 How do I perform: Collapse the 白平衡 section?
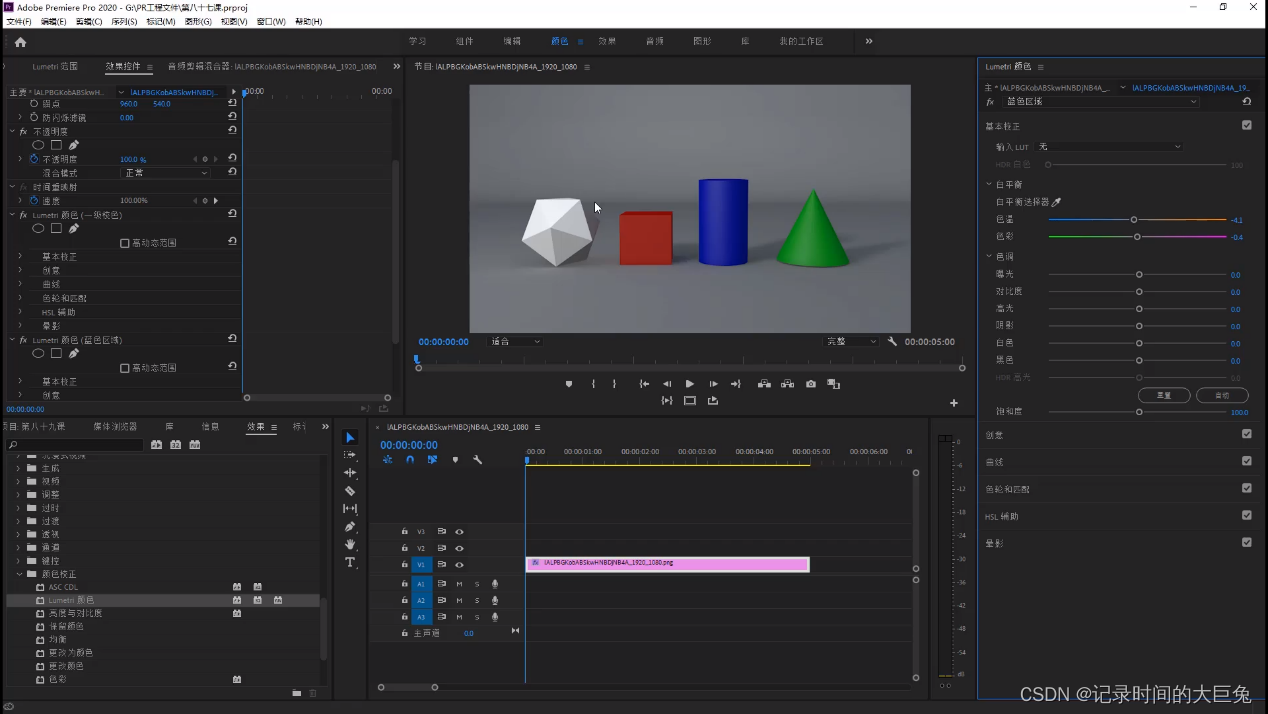pos(989,185)
